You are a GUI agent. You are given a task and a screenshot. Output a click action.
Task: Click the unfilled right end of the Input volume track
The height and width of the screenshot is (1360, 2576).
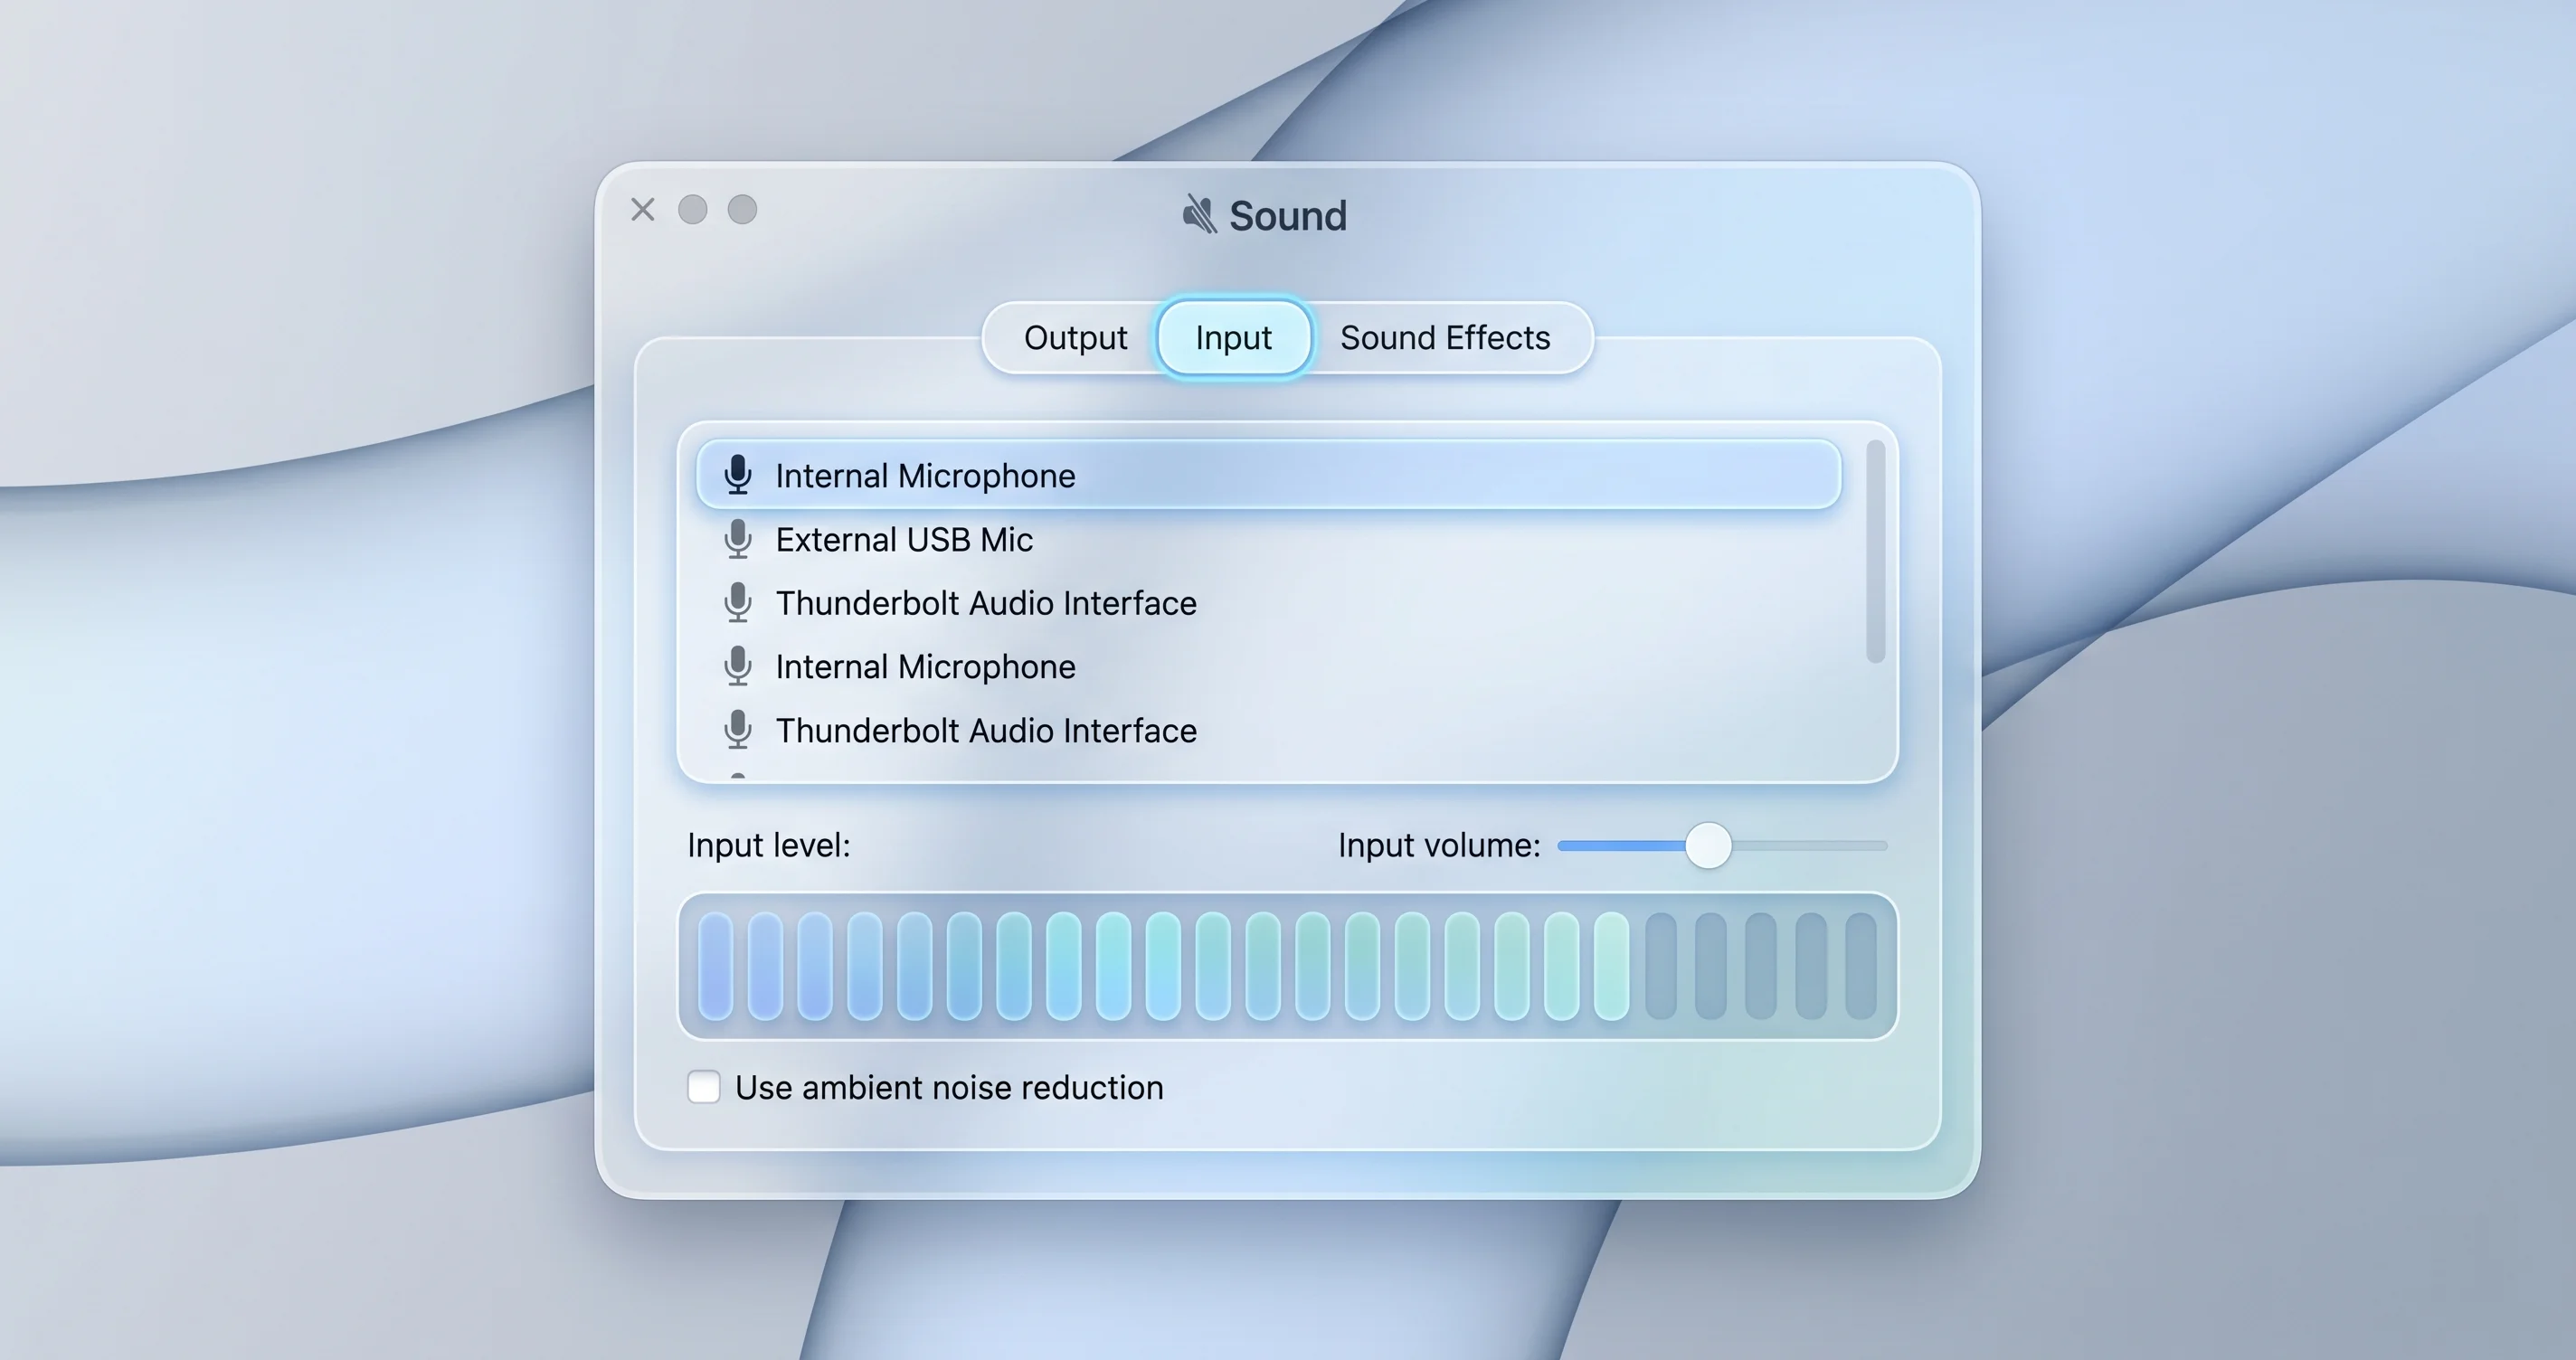coord(1810,846)
